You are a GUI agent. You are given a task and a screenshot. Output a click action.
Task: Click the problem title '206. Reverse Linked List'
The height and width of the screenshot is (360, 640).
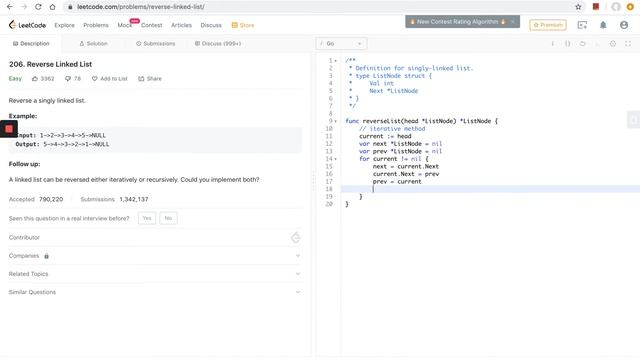click(x=50, y=64)
